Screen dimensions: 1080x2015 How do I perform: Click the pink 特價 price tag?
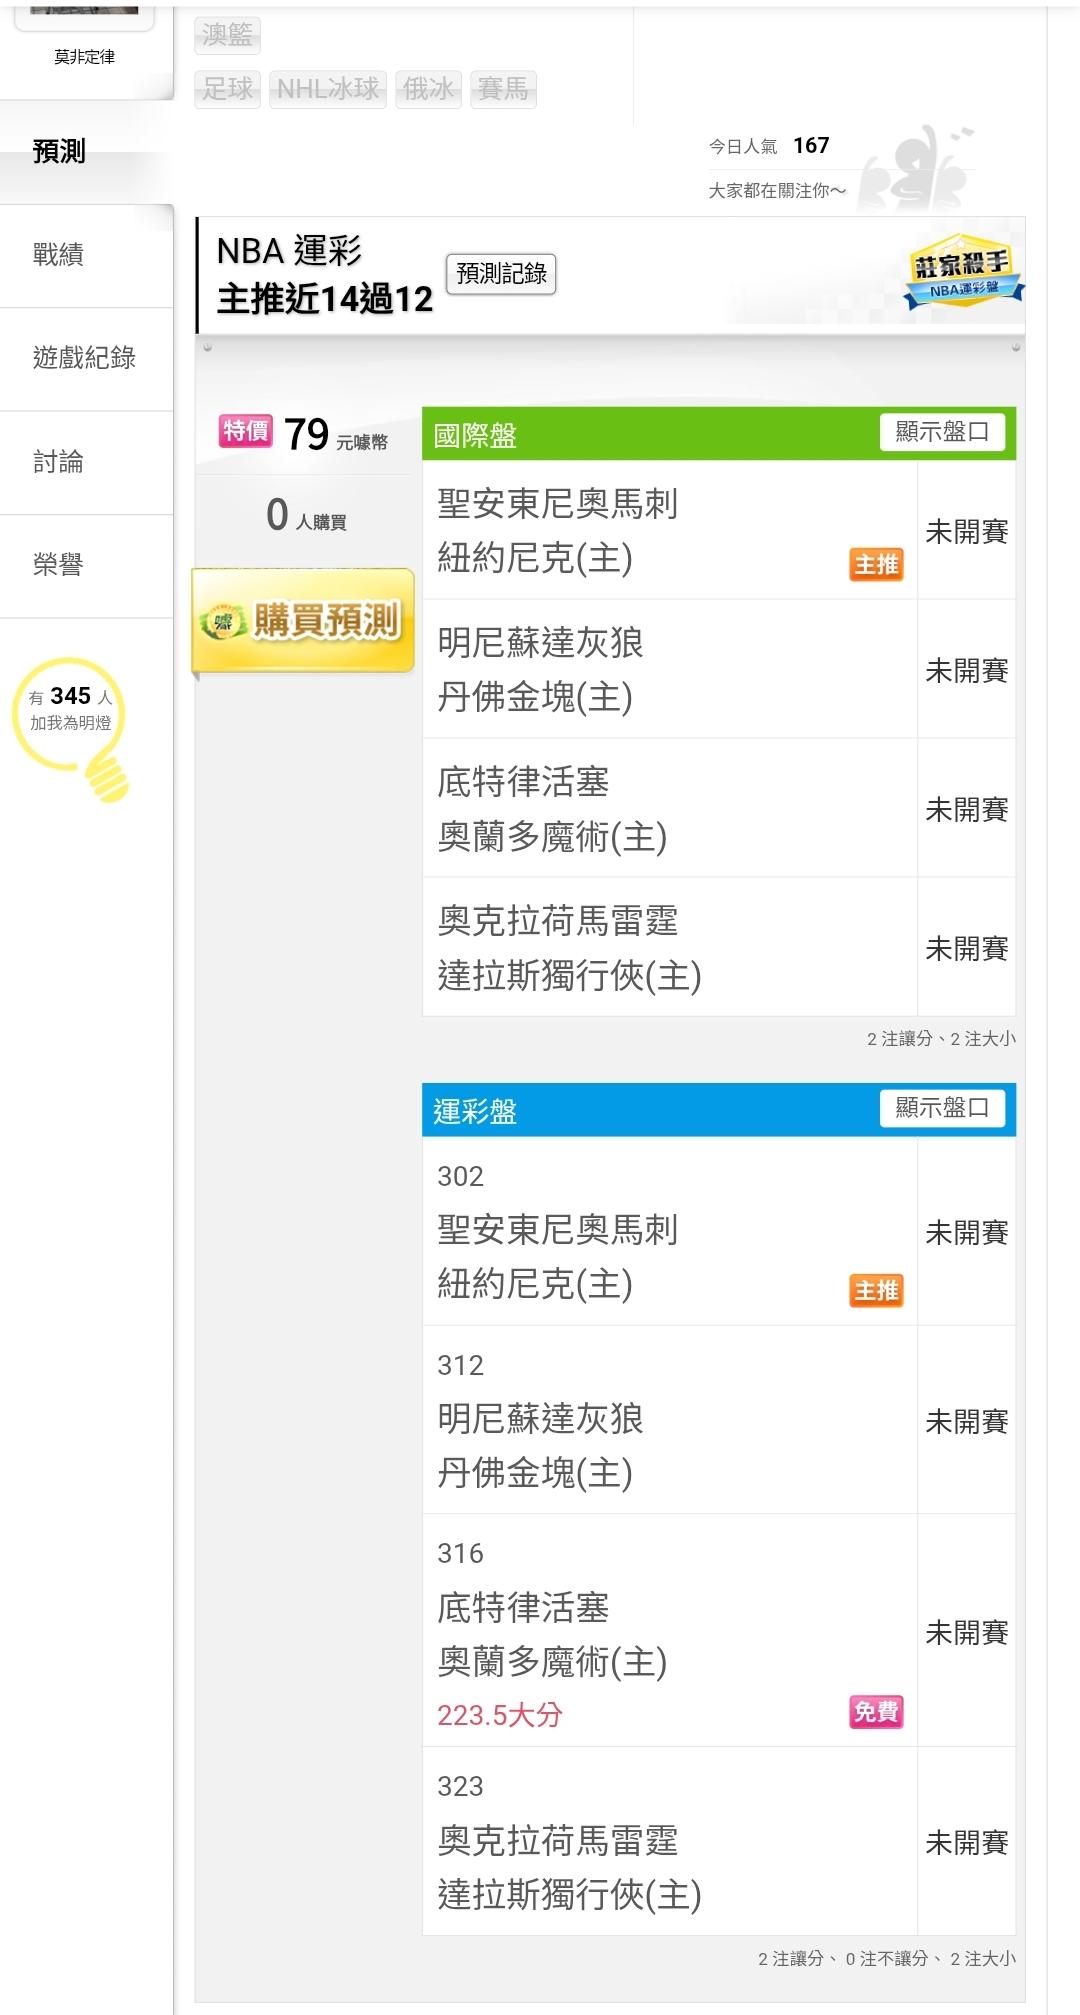245,431
